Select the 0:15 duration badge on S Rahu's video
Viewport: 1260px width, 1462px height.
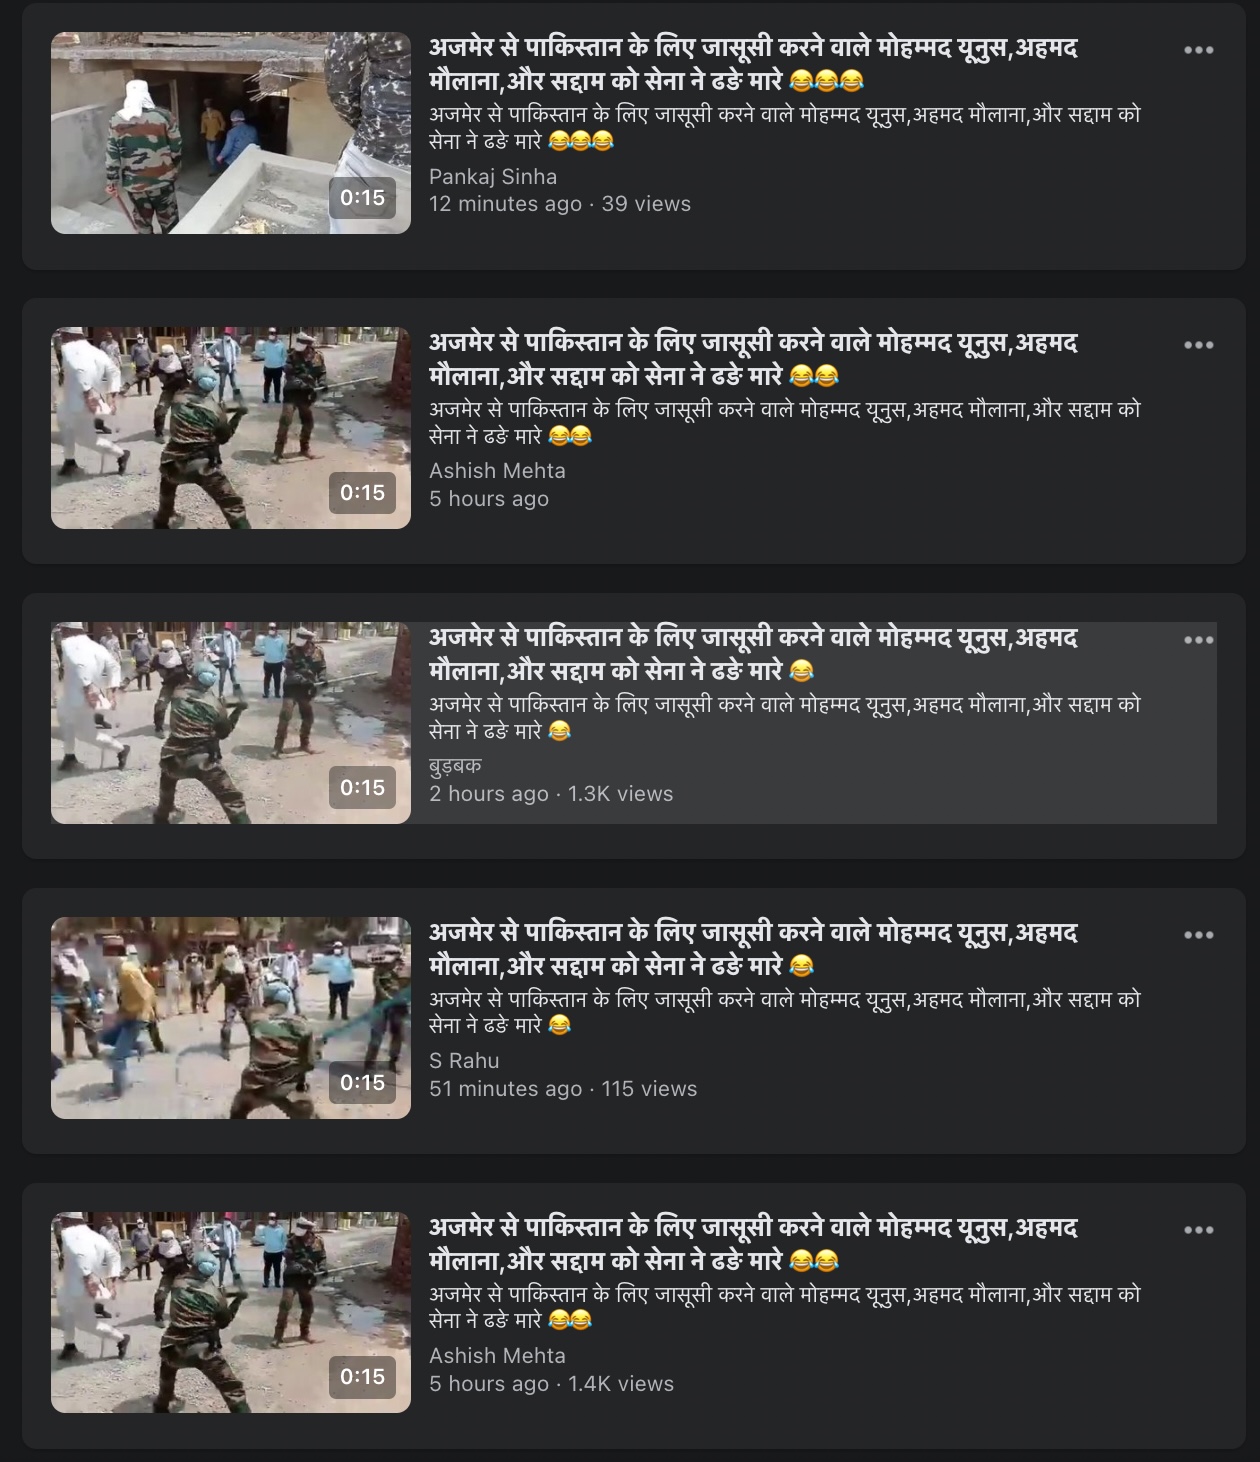363,1083
